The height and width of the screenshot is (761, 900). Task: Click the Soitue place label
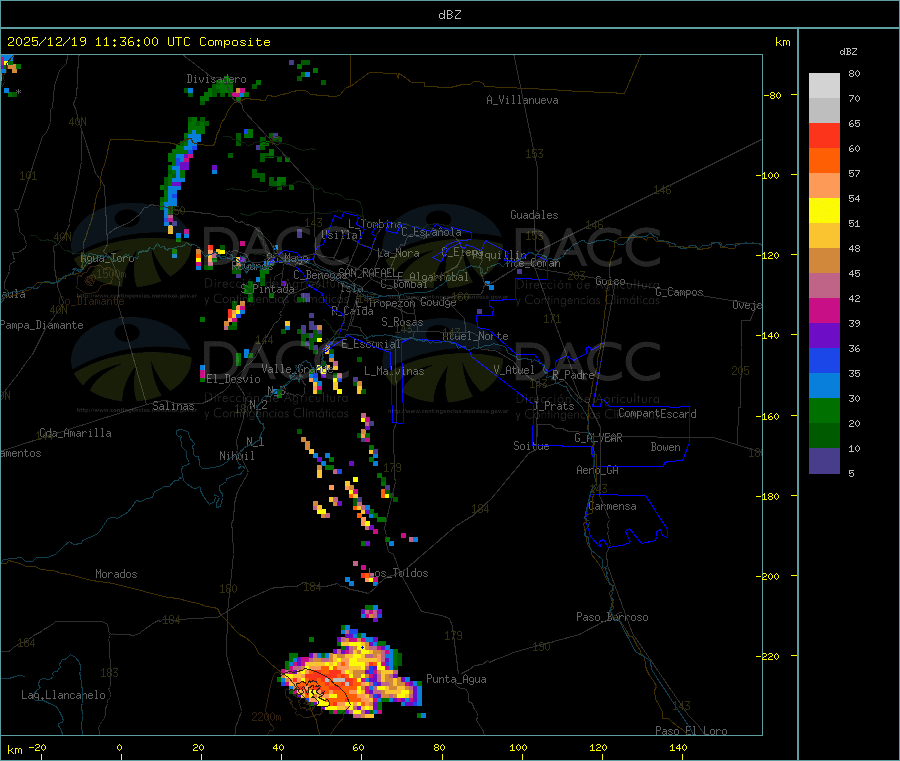pyautogui.click(x=531, y=446)
